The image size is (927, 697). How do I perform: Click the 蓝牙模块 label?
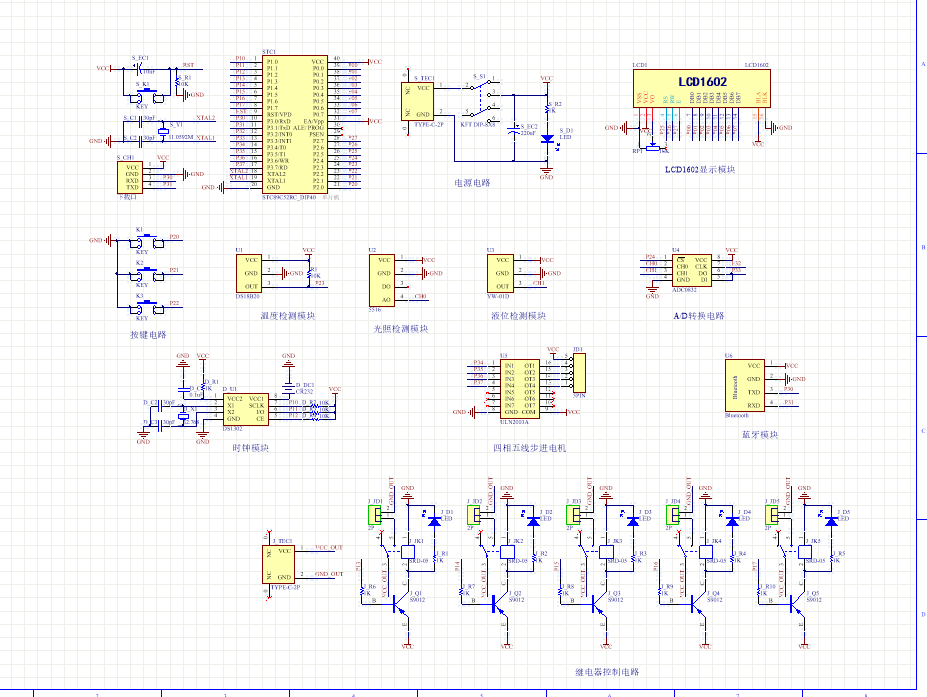click(x=760, y=435)
